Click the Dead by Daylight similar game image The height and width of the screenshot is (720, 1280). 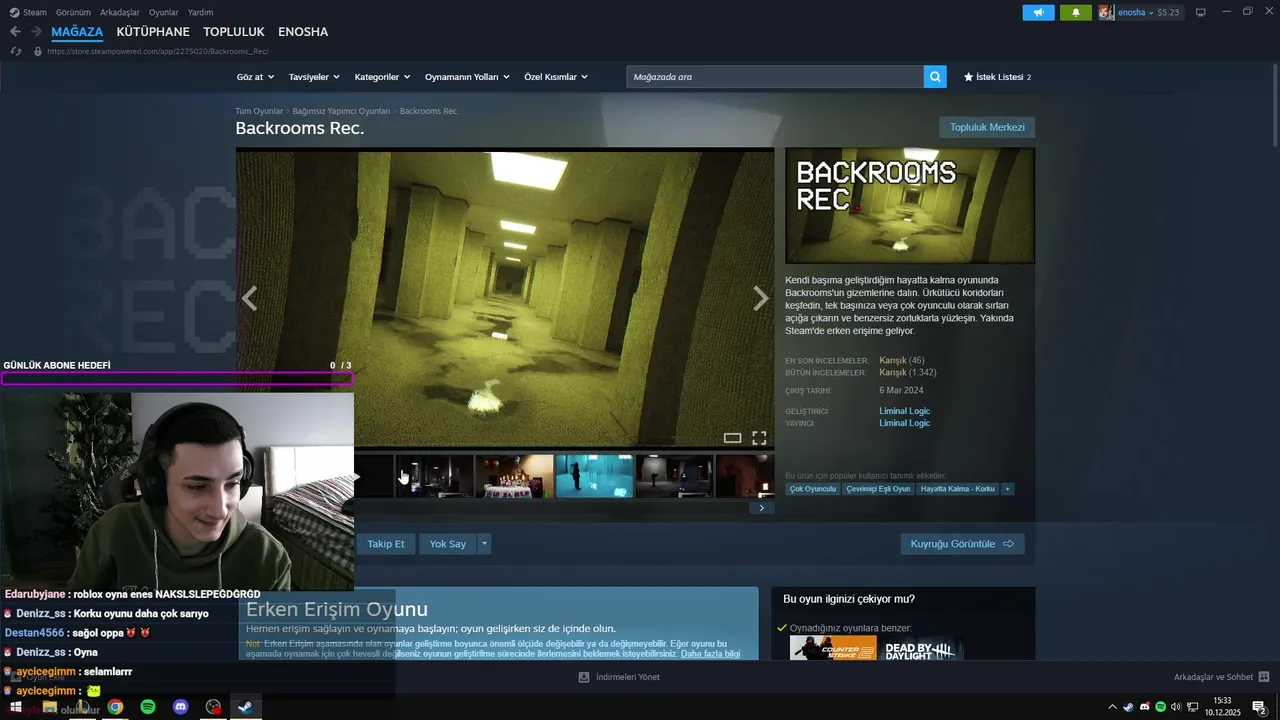coord(923,648)
